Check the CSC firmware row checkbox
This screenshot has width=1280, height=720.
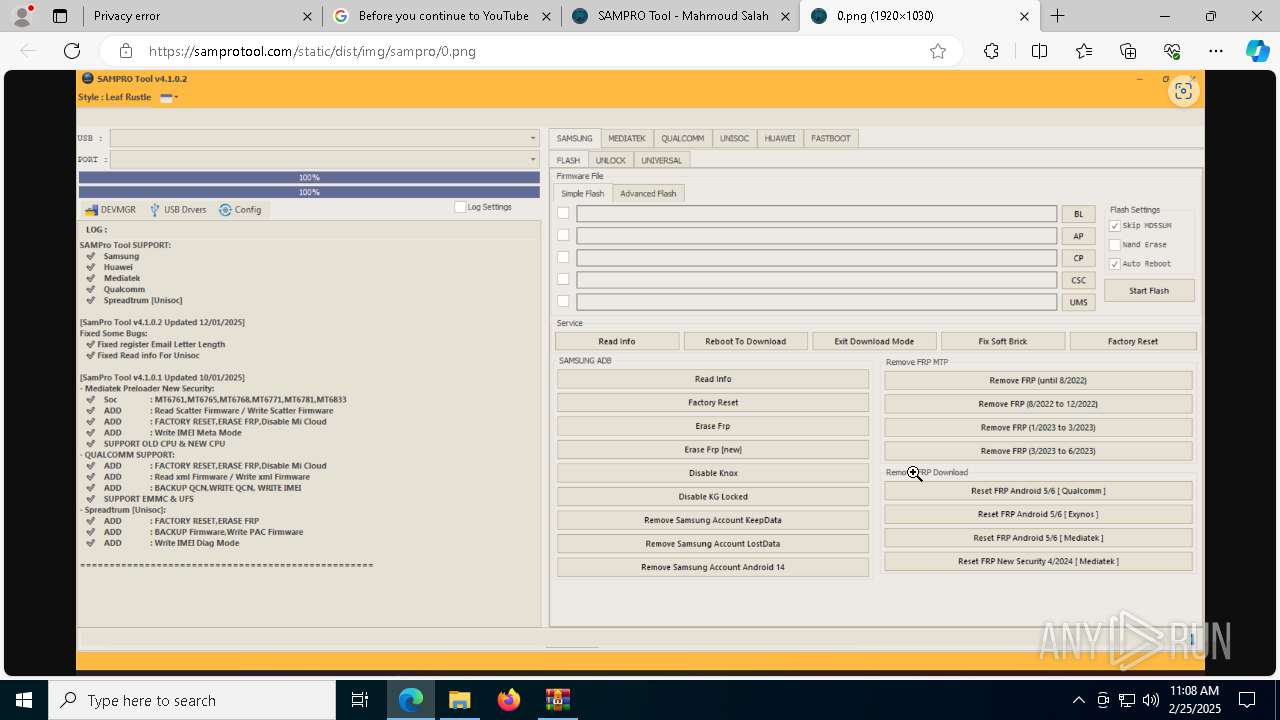pos(563,279)
